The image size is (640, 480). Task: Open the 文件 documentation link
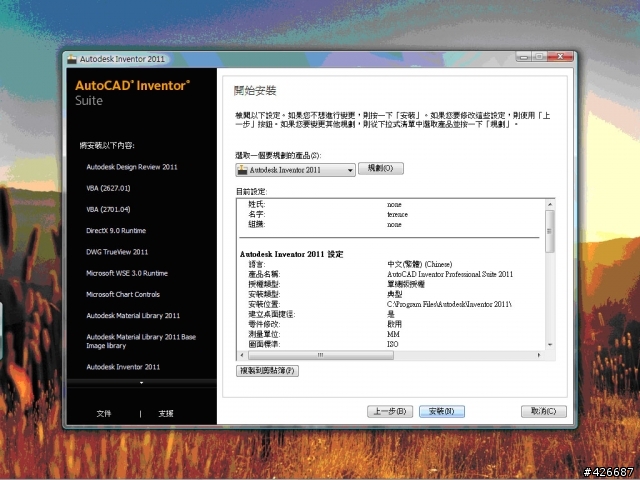(104, 413)
